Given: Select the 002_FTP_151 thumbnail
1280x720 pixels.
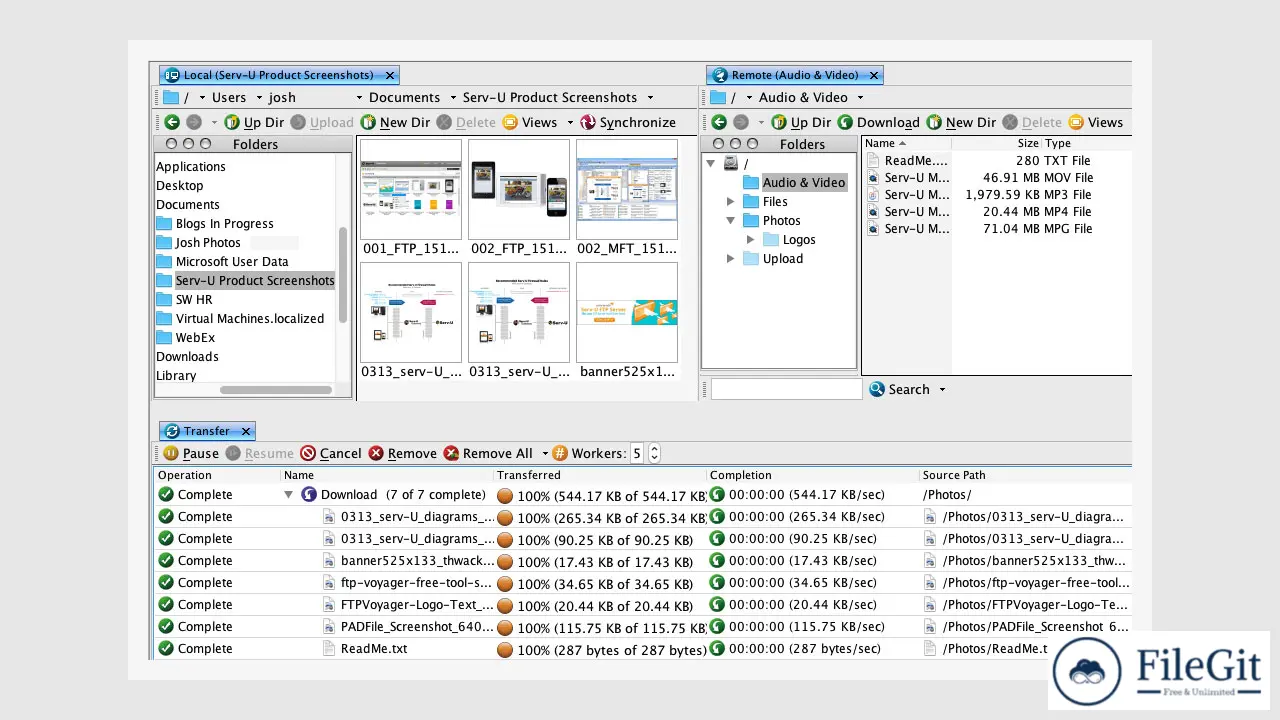Looking at the screenshot, I should (519, 198).
